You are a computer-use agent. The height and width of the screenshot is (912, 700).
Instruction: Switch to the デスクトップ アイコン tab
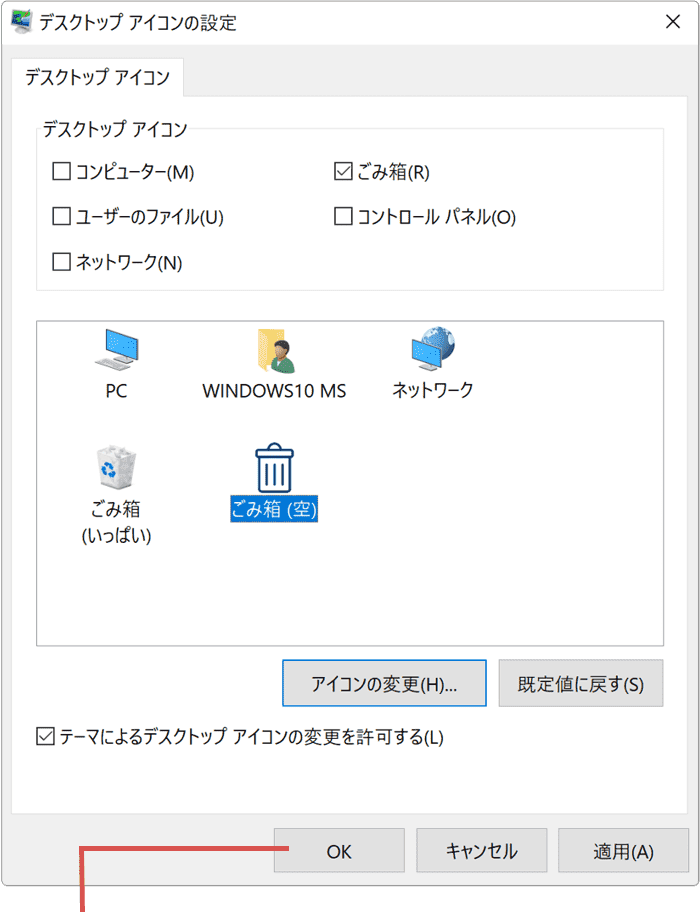coord(97,77)
